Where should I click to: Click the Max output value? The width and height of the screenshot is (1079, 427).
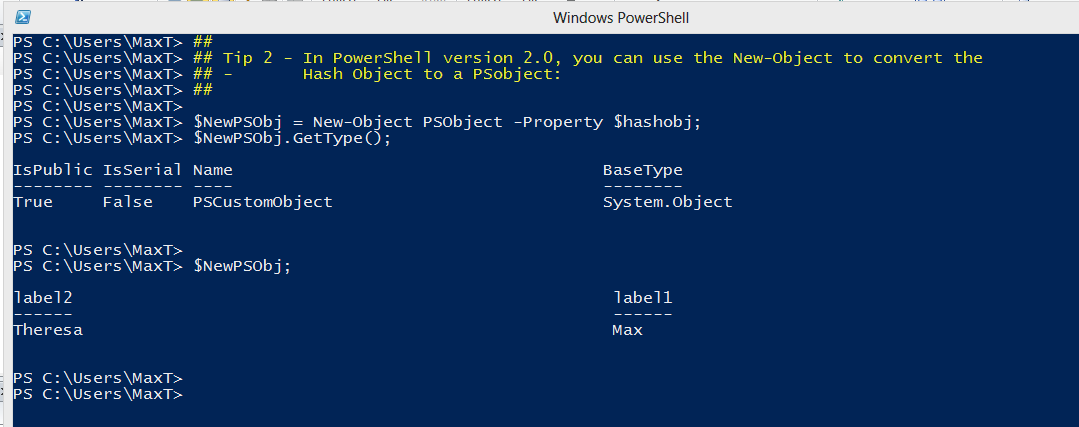(x=628, y=330)
